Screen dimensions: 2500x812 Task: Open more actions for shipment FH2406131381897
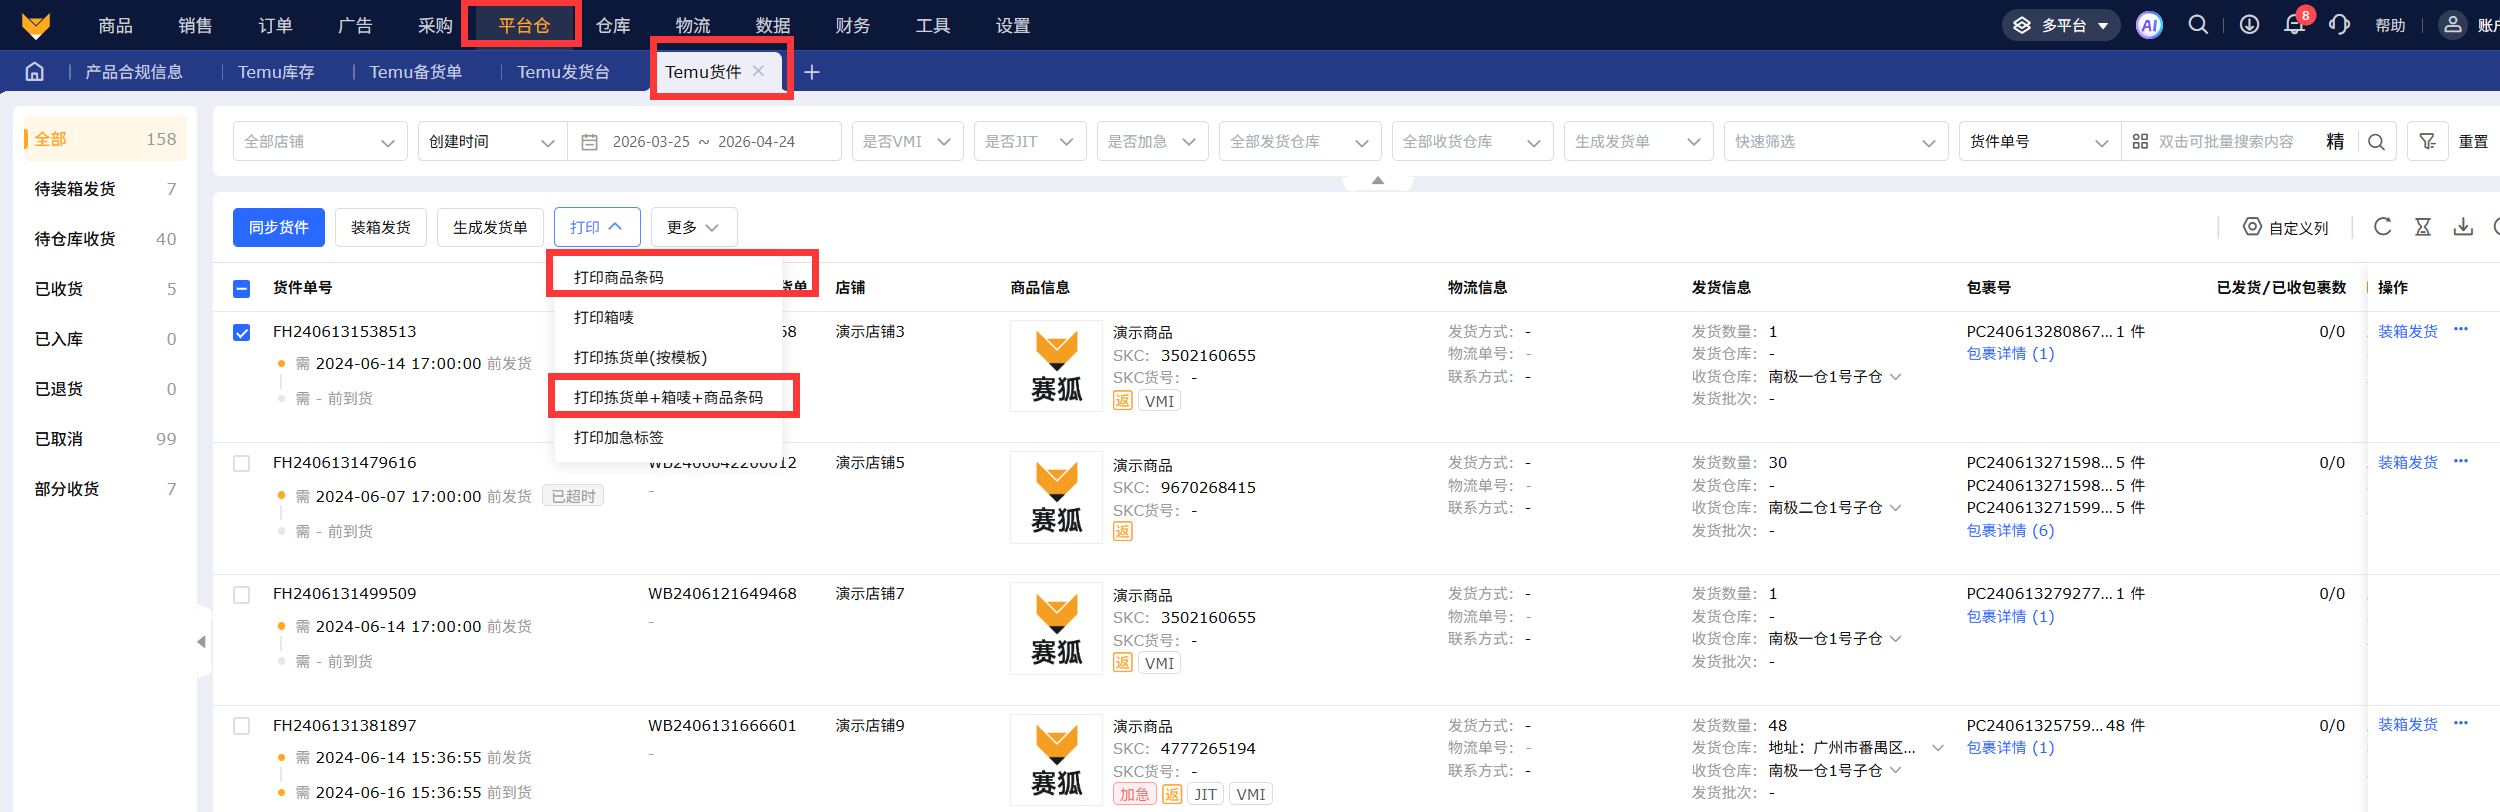point(2461,723)
